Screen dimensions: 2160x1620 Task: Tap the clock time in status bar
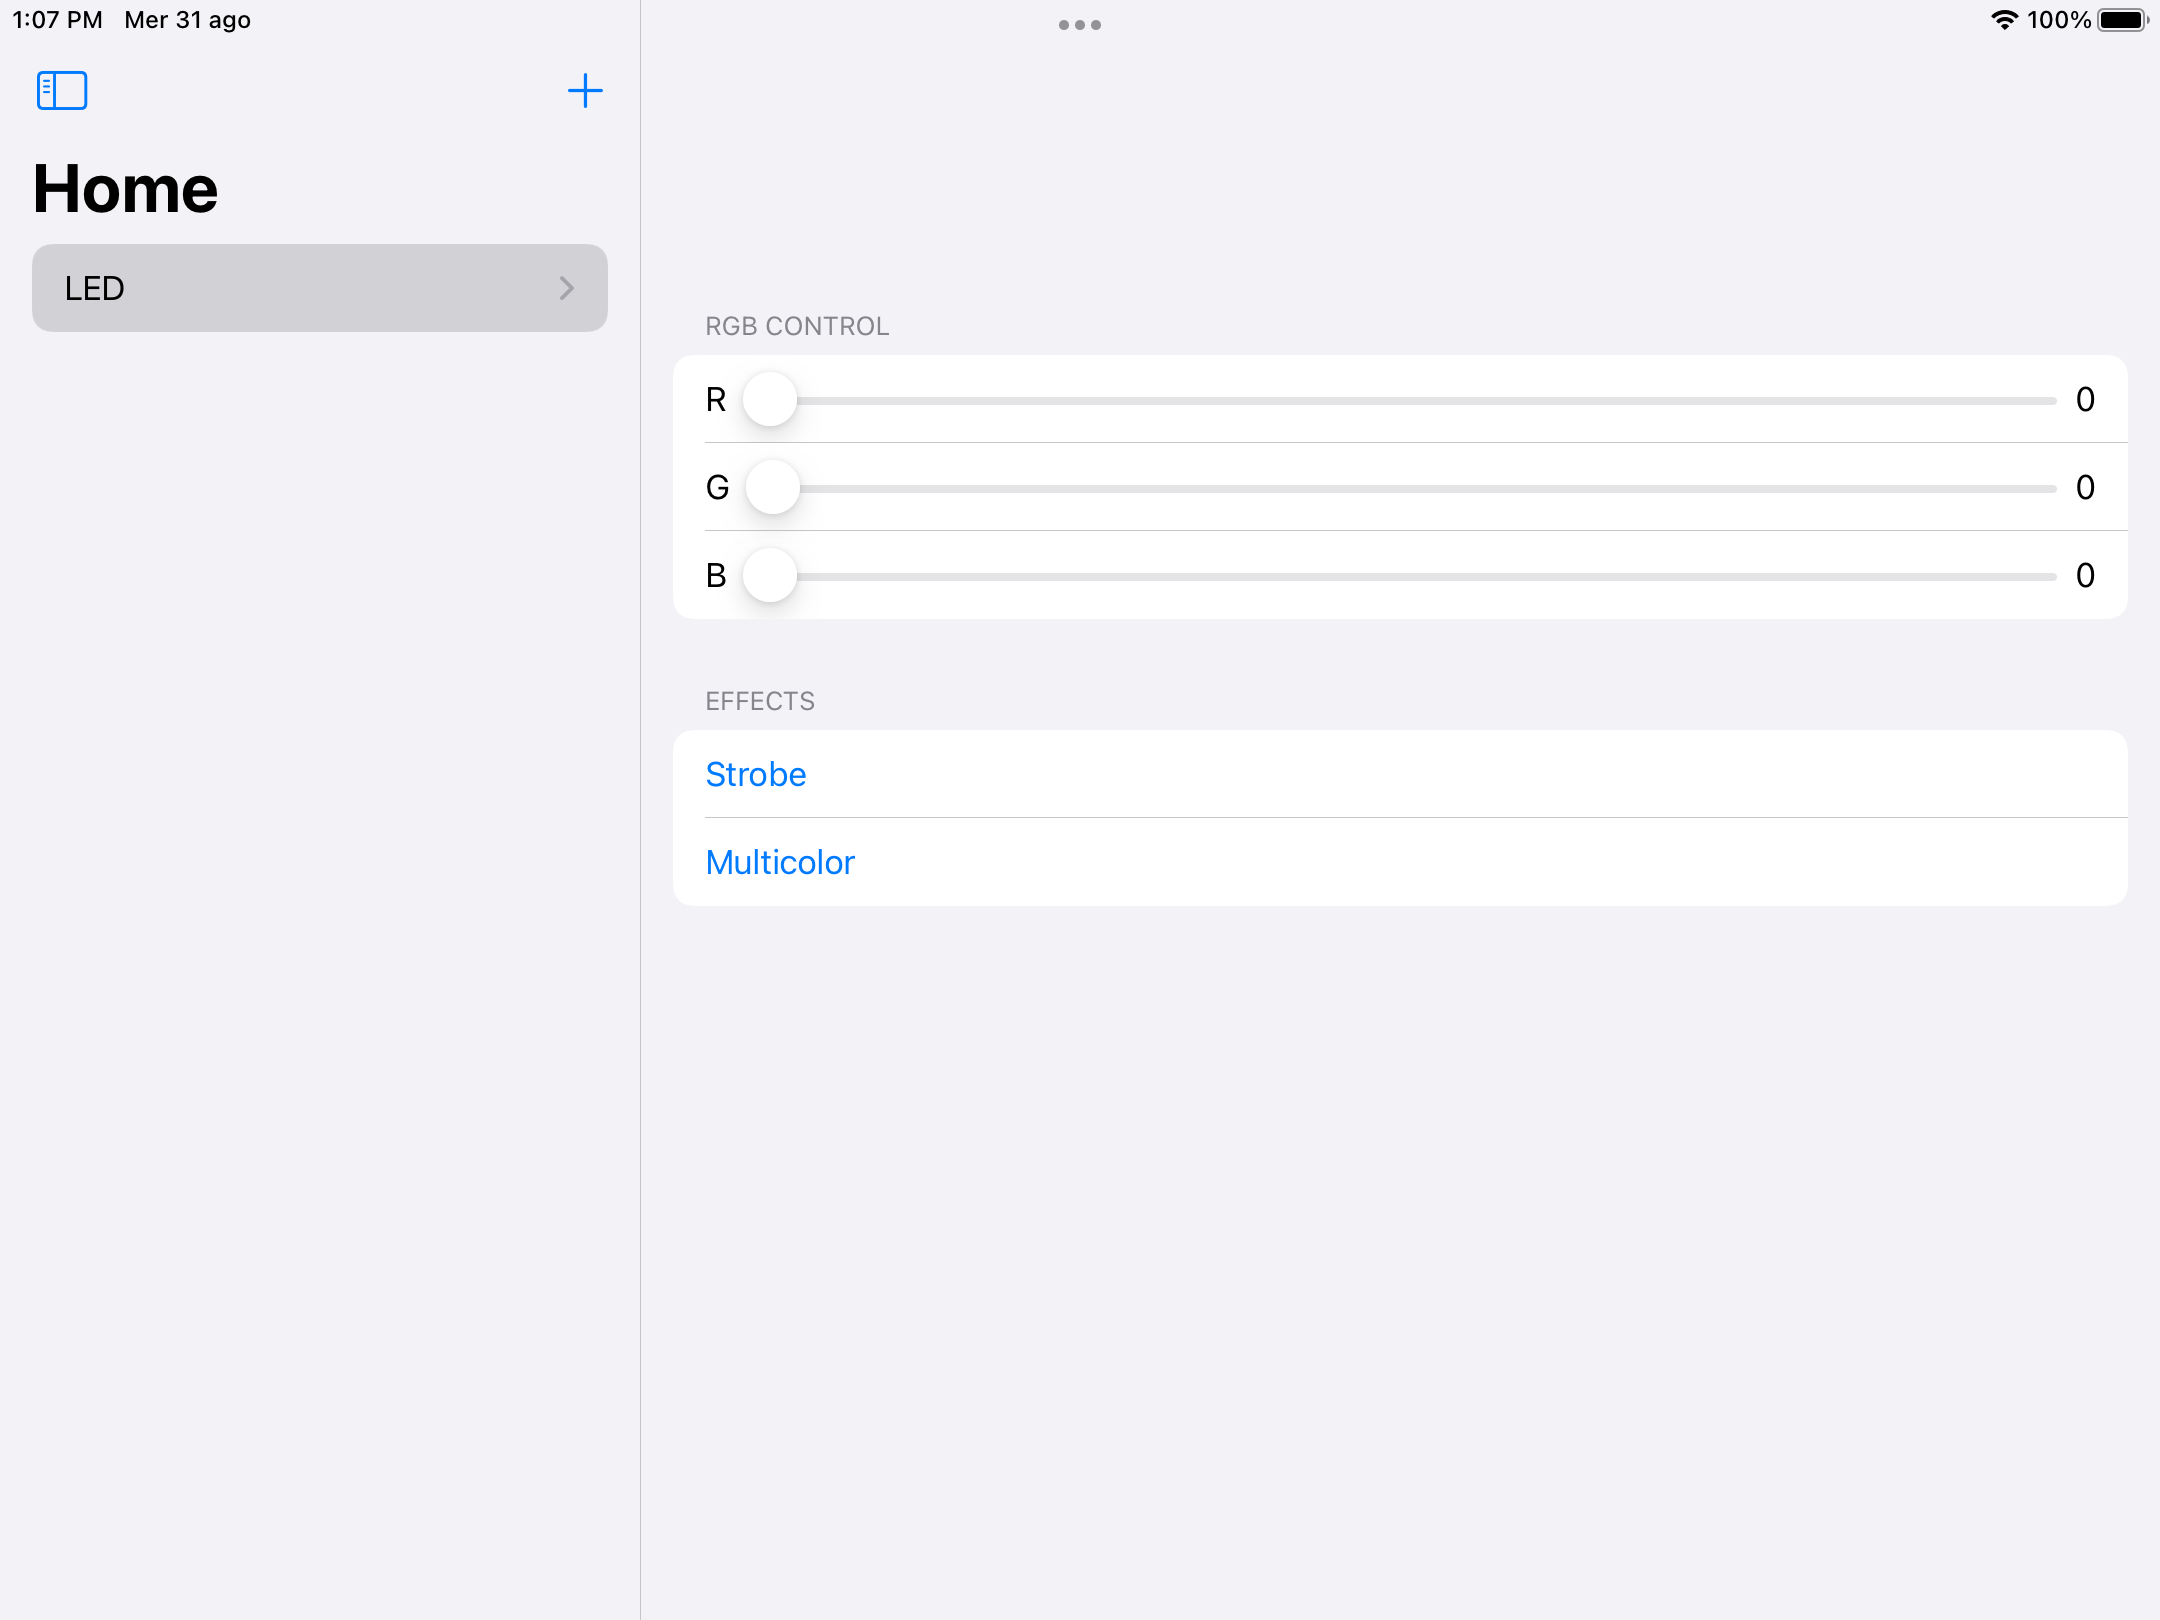(x=57, y=20)
